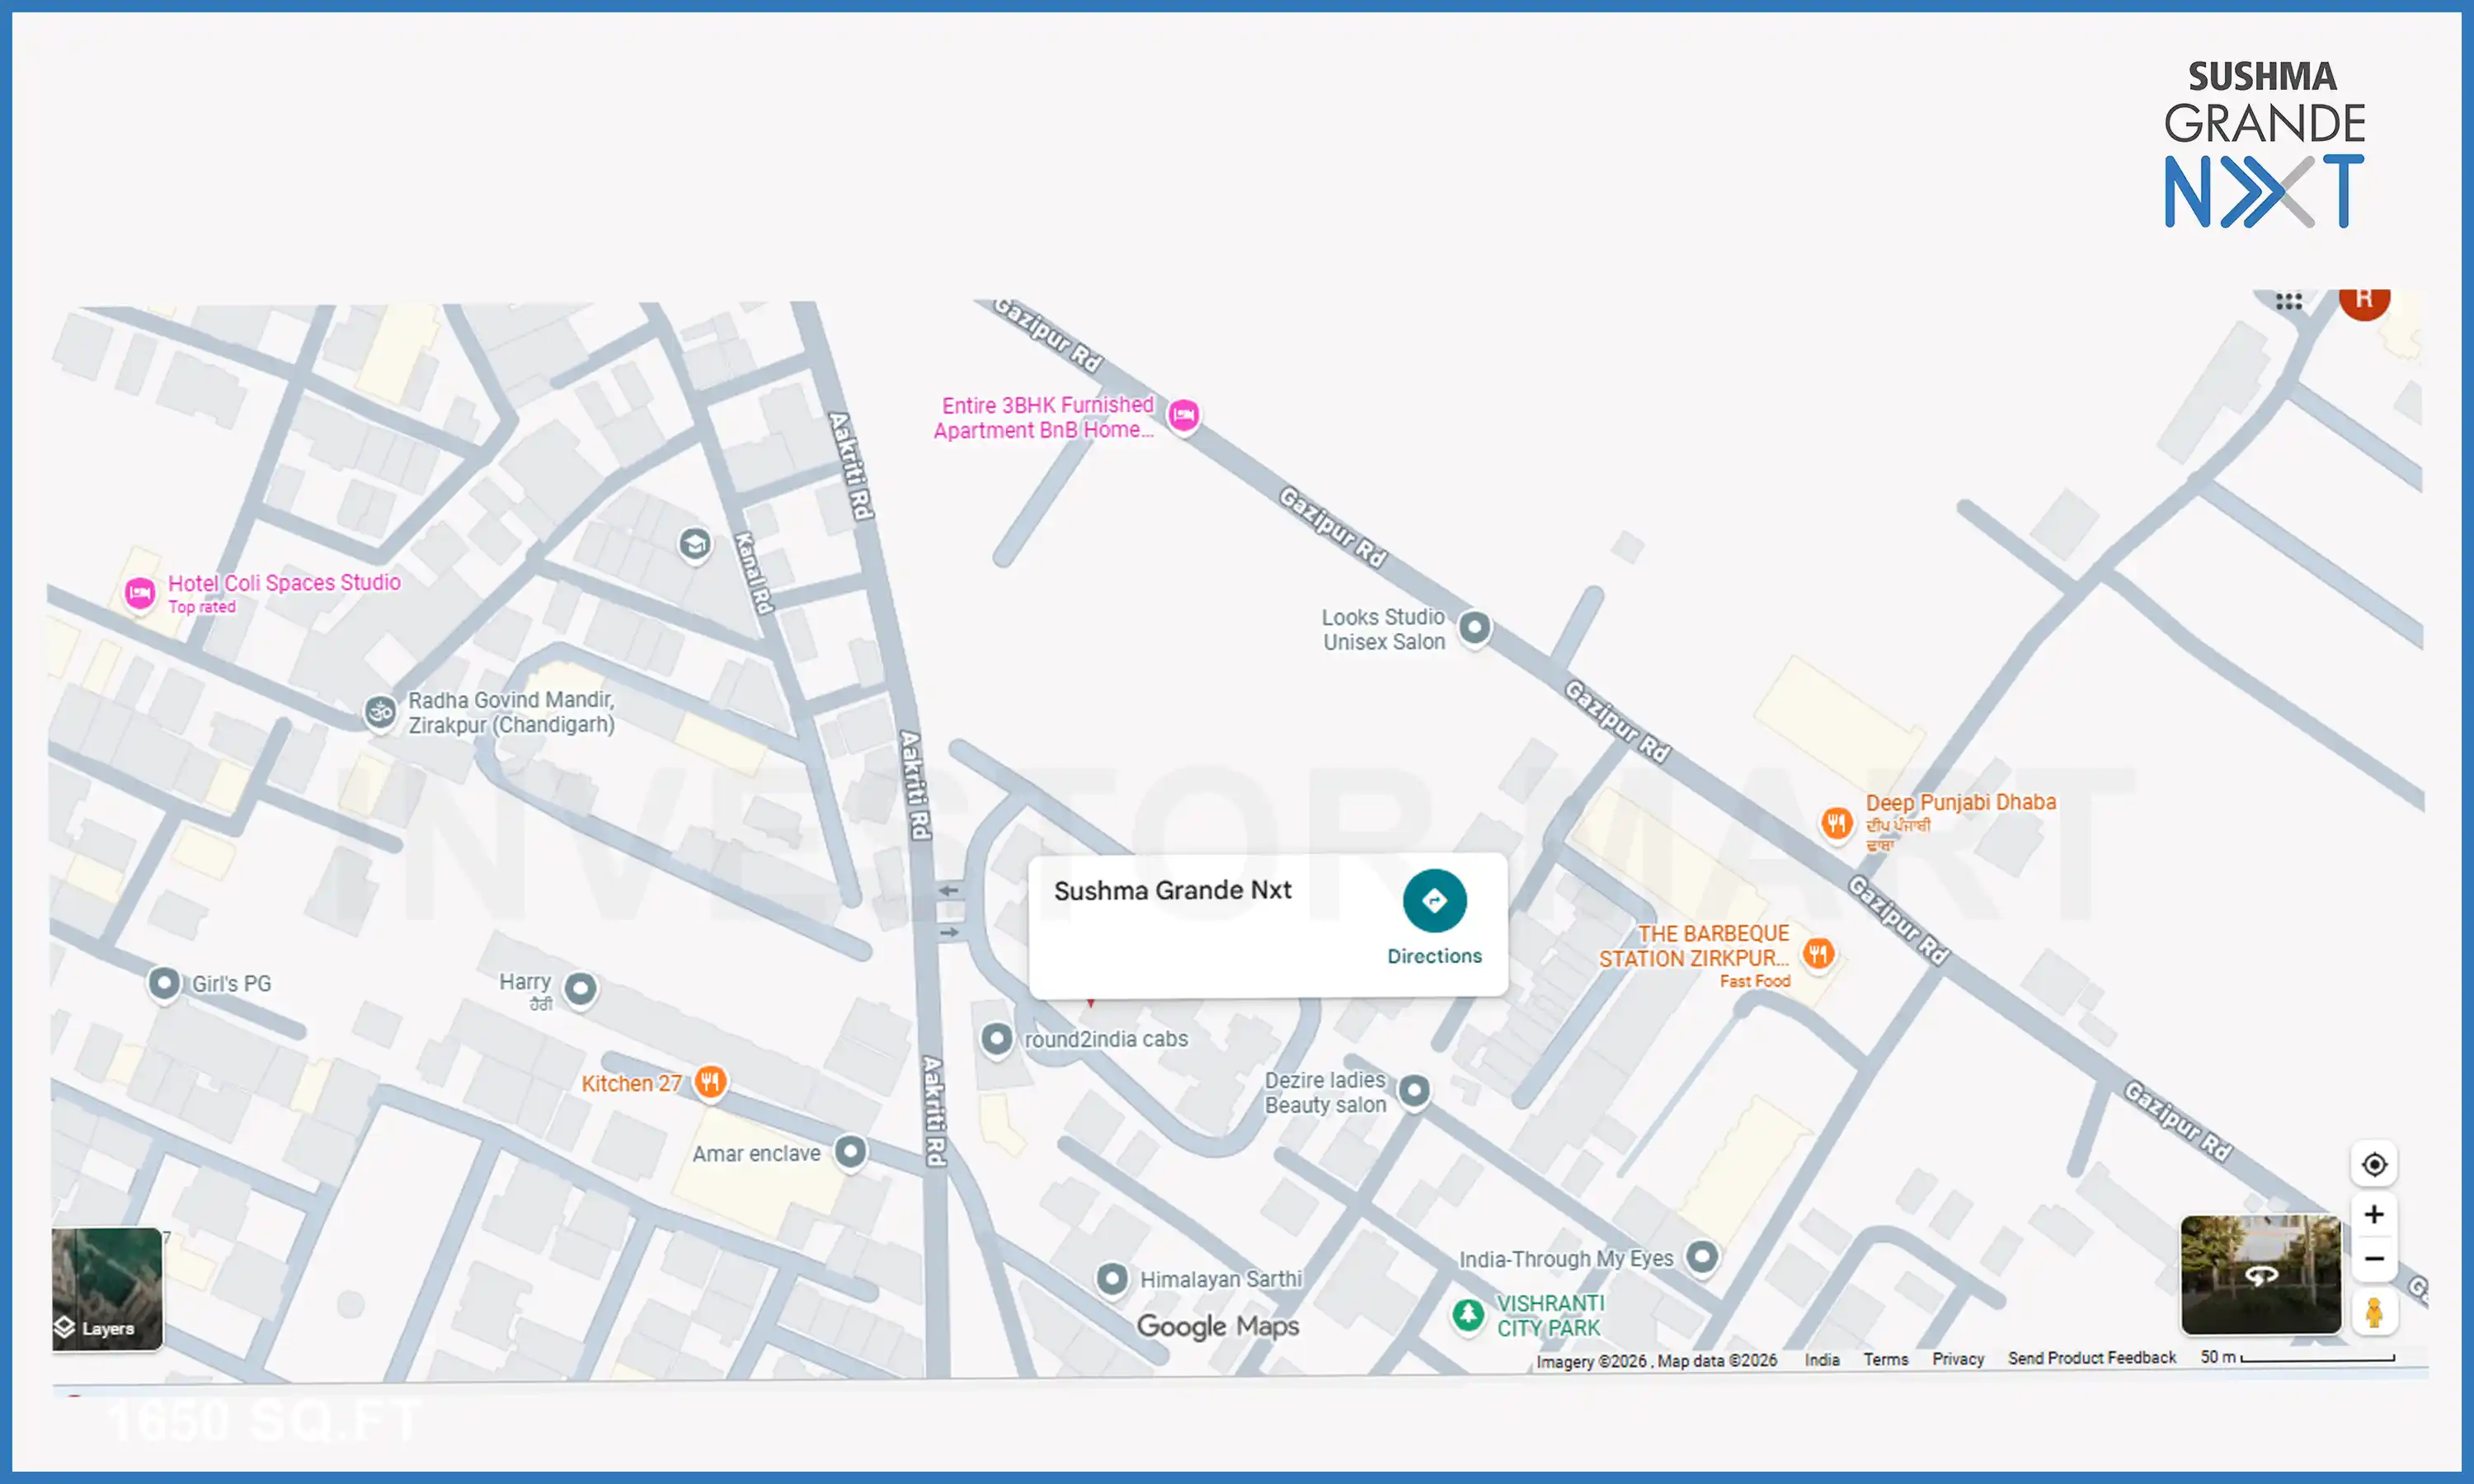Click the Sushma Grande NXT logo
2474x1484 pixels.
point(2264,144)
